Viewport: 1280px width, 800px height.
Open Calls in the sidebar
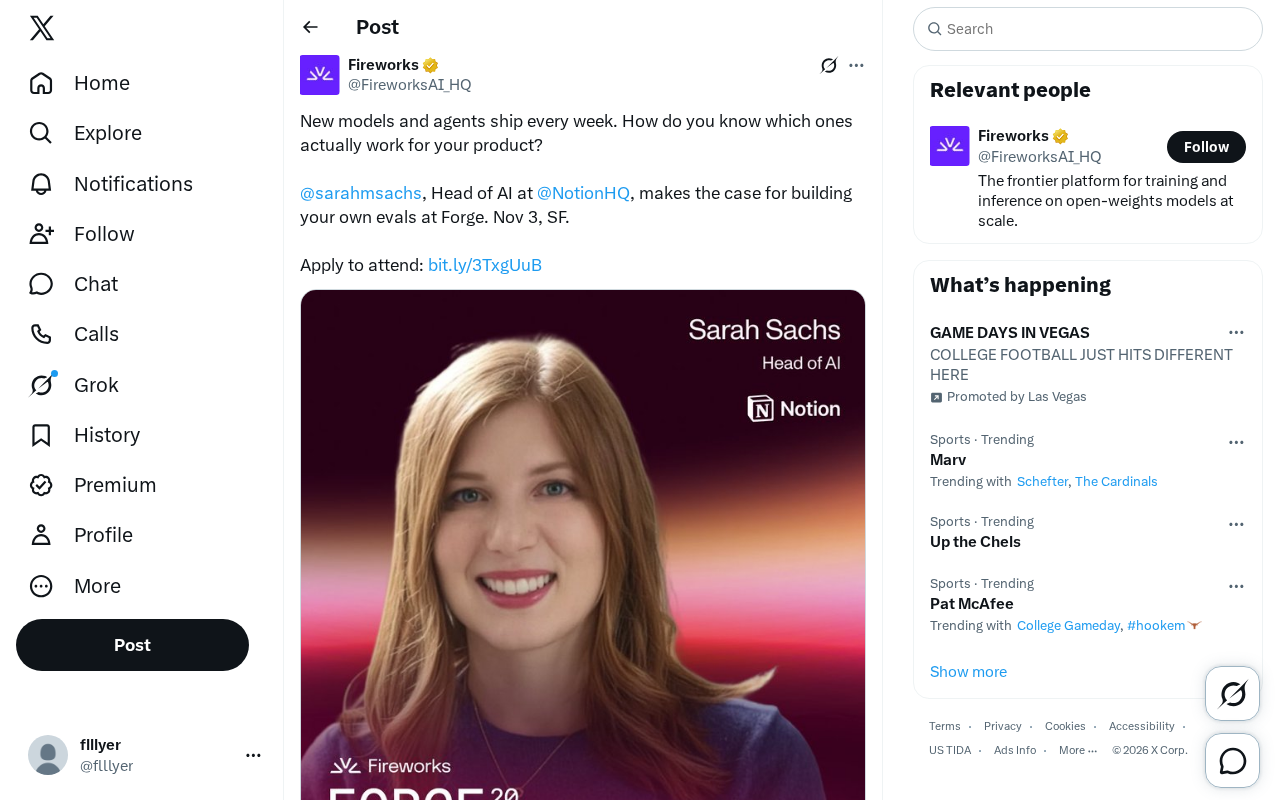pos(75,334)
